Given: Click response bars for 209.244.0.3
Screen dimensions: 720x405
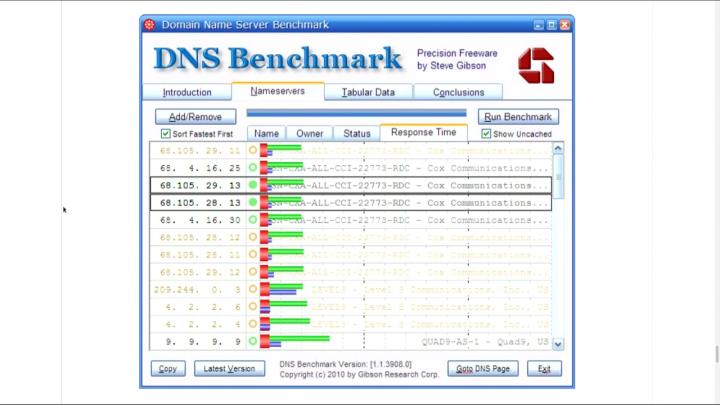Looking at the screenshot, I should click(x=281, y=289).
